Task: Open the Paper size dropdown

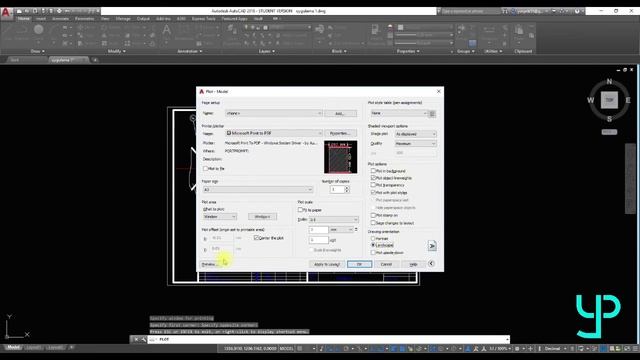Action: 258,190
